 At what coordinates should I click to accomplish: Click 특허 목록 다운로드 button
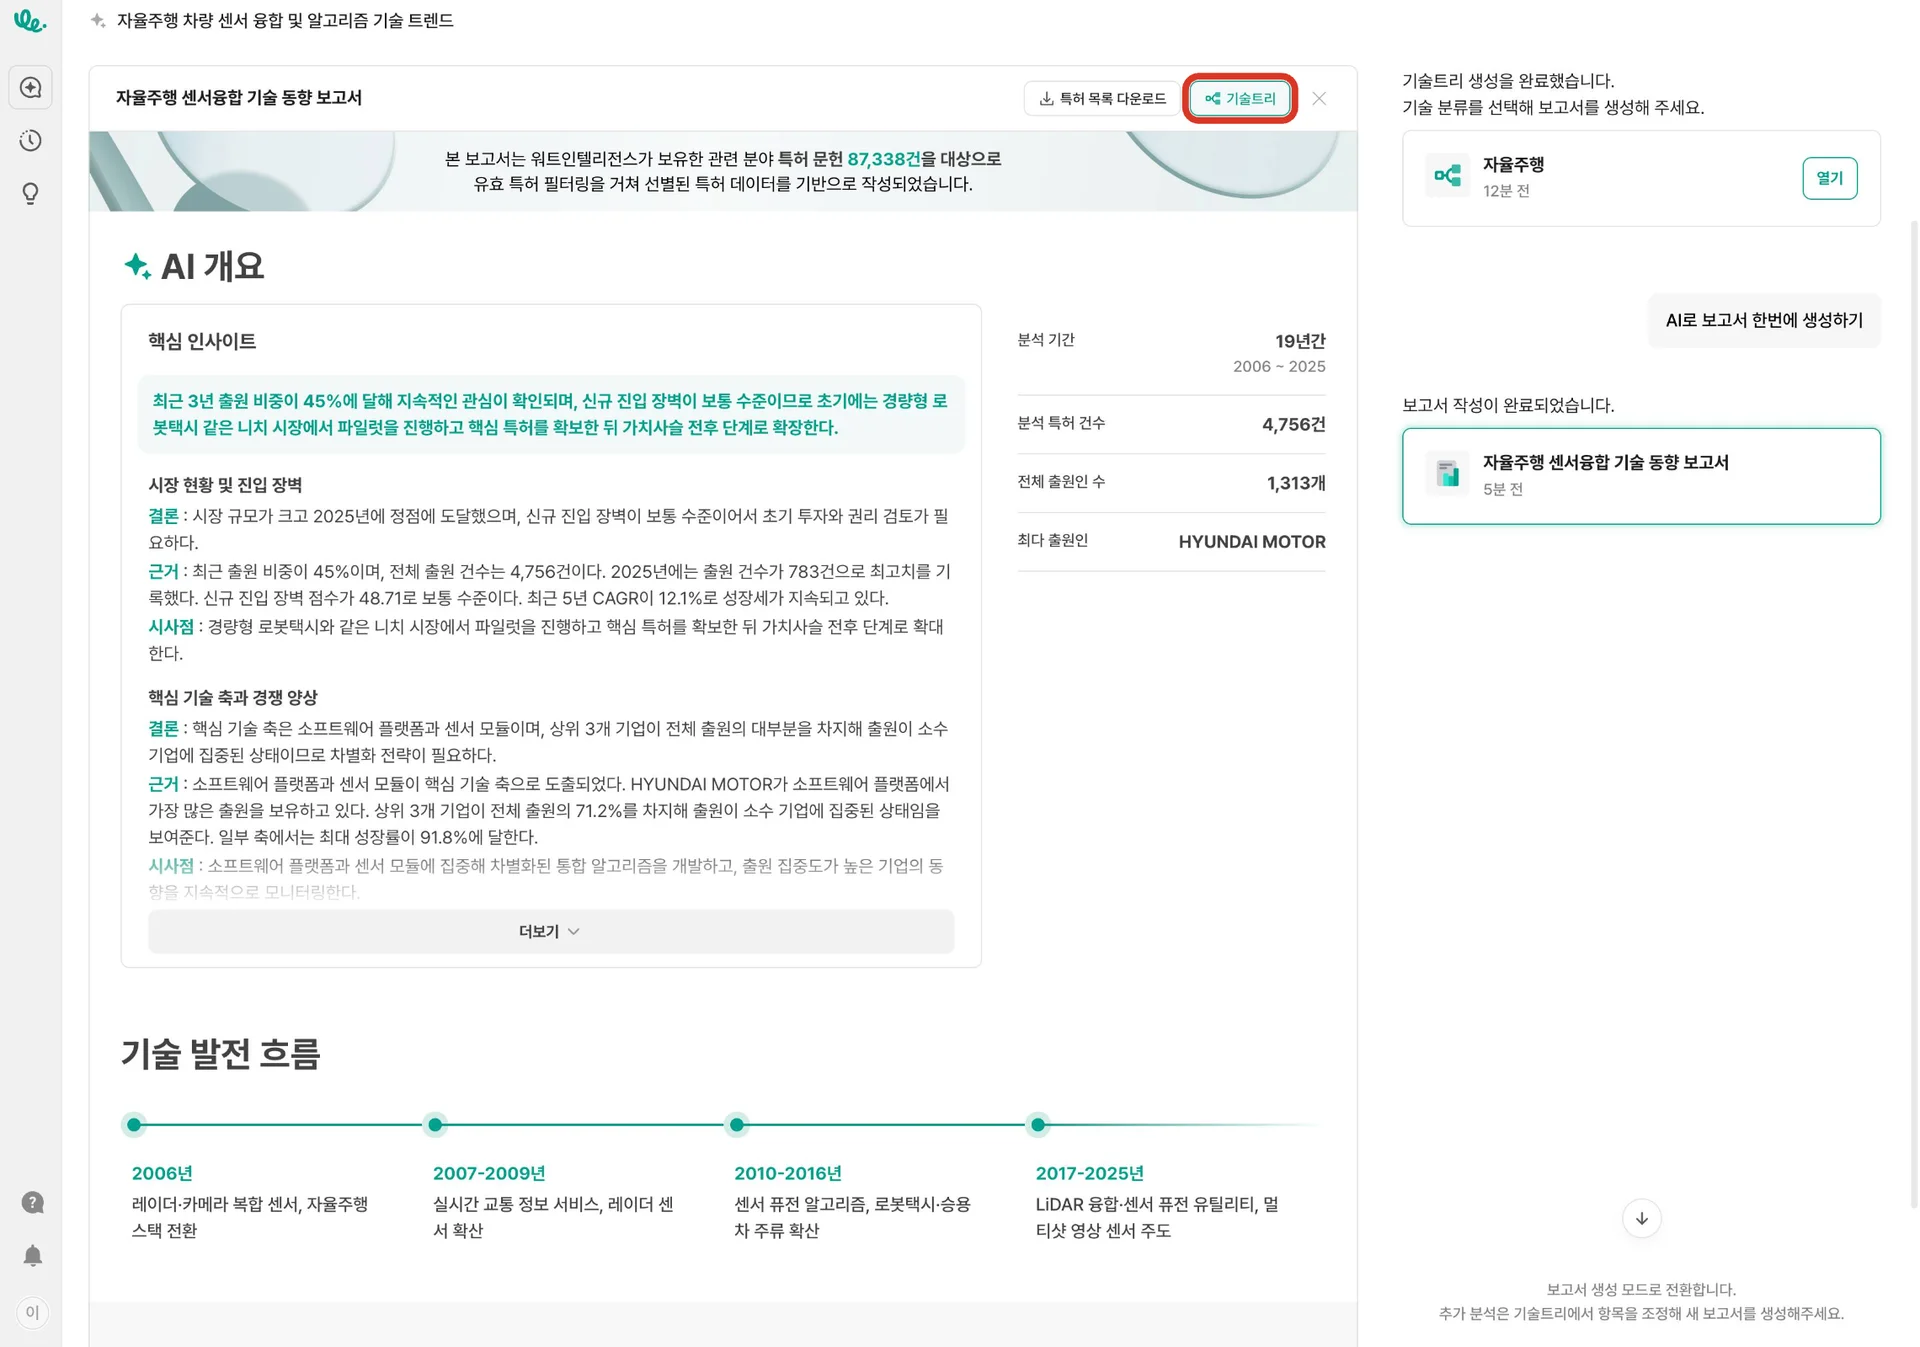tap(1101, 99)
